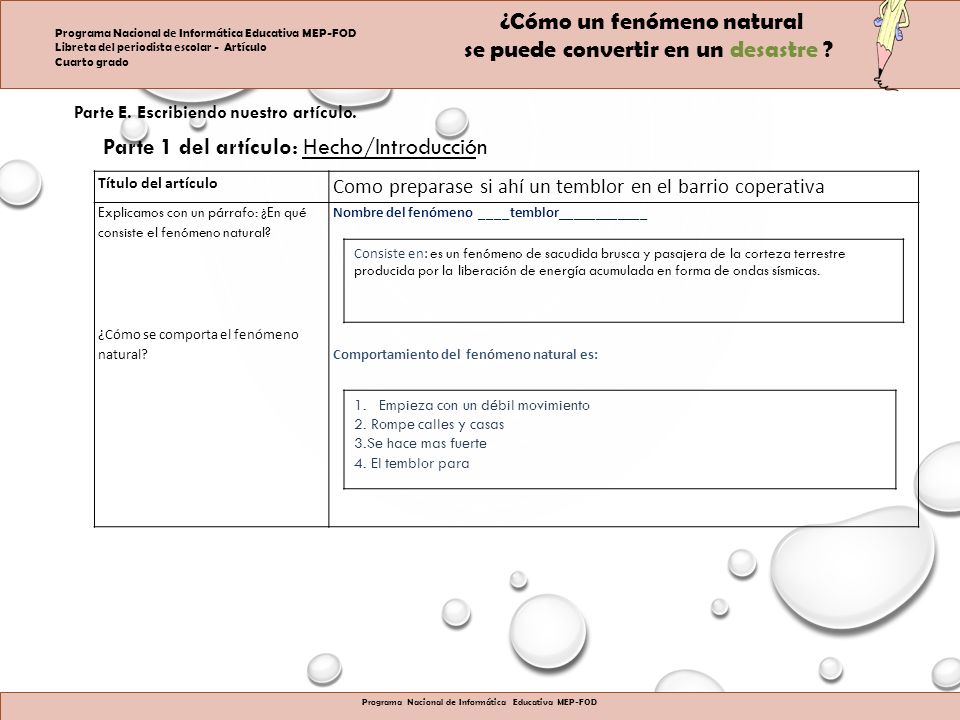Click the green word 'desastre'

coord(773,50)
